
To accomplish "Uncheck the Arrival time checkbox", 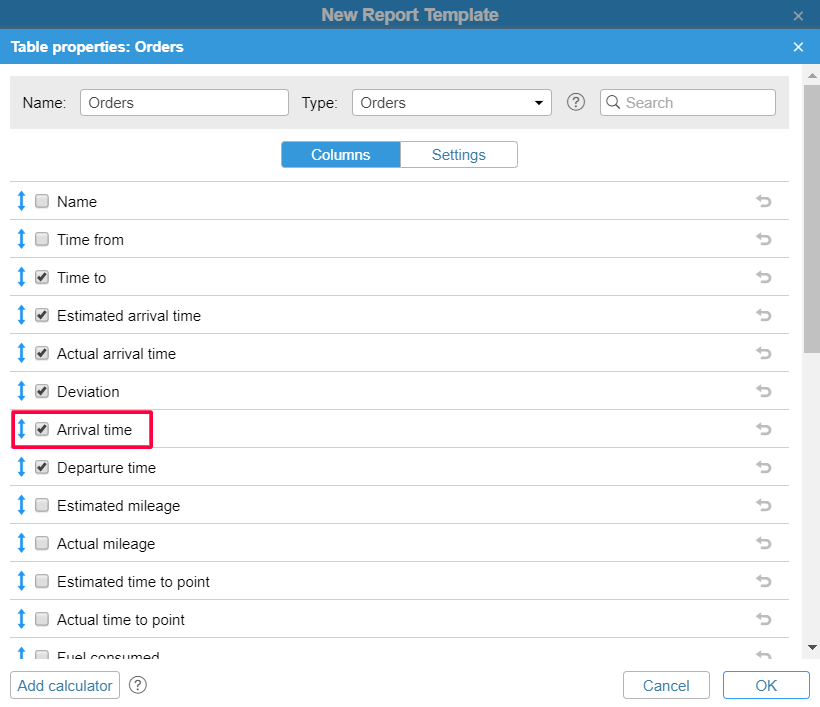I will (42, 429).
